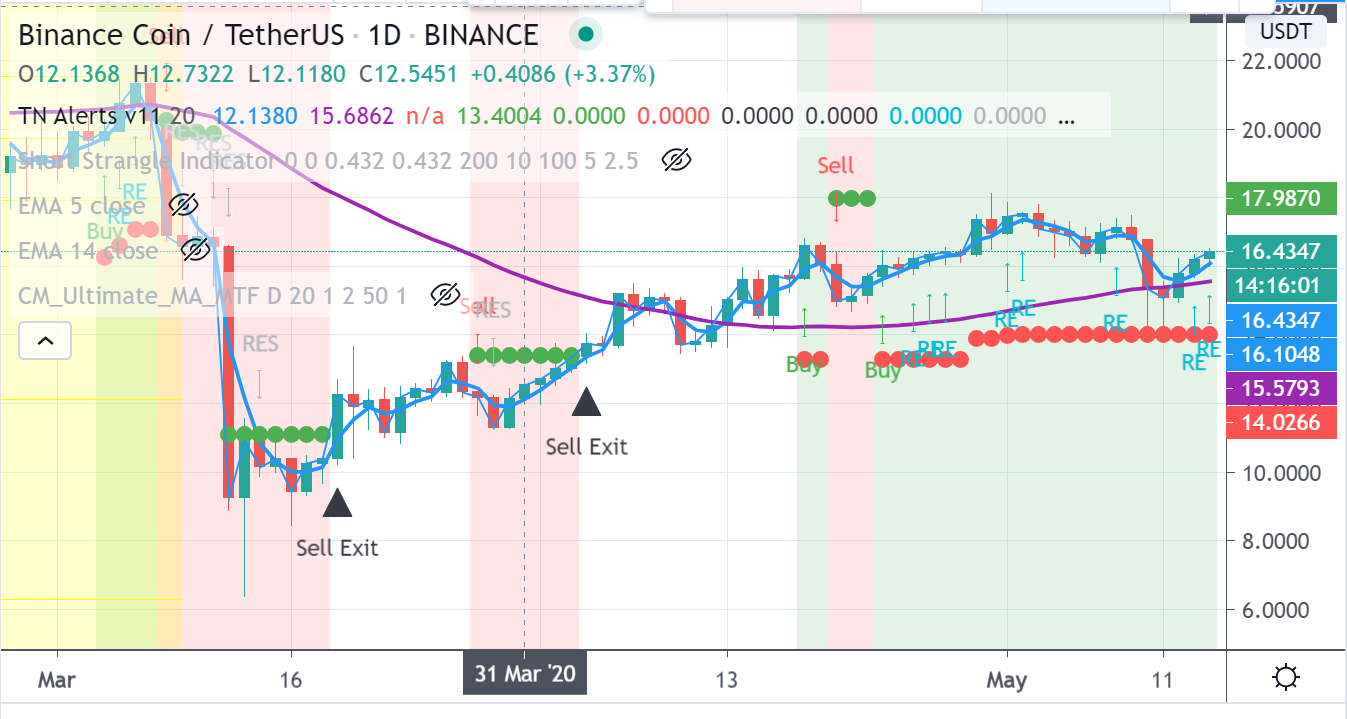Open chart settings gear icon

pos(1286,678)
